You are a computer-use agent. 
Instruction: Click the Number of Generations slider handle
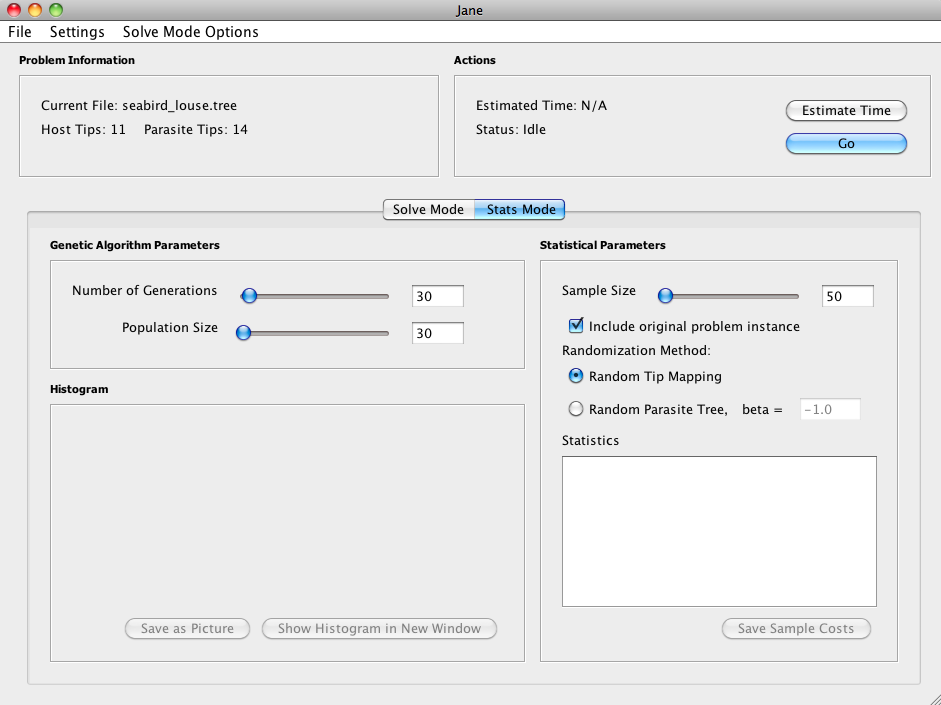click(x=249, y=296)
